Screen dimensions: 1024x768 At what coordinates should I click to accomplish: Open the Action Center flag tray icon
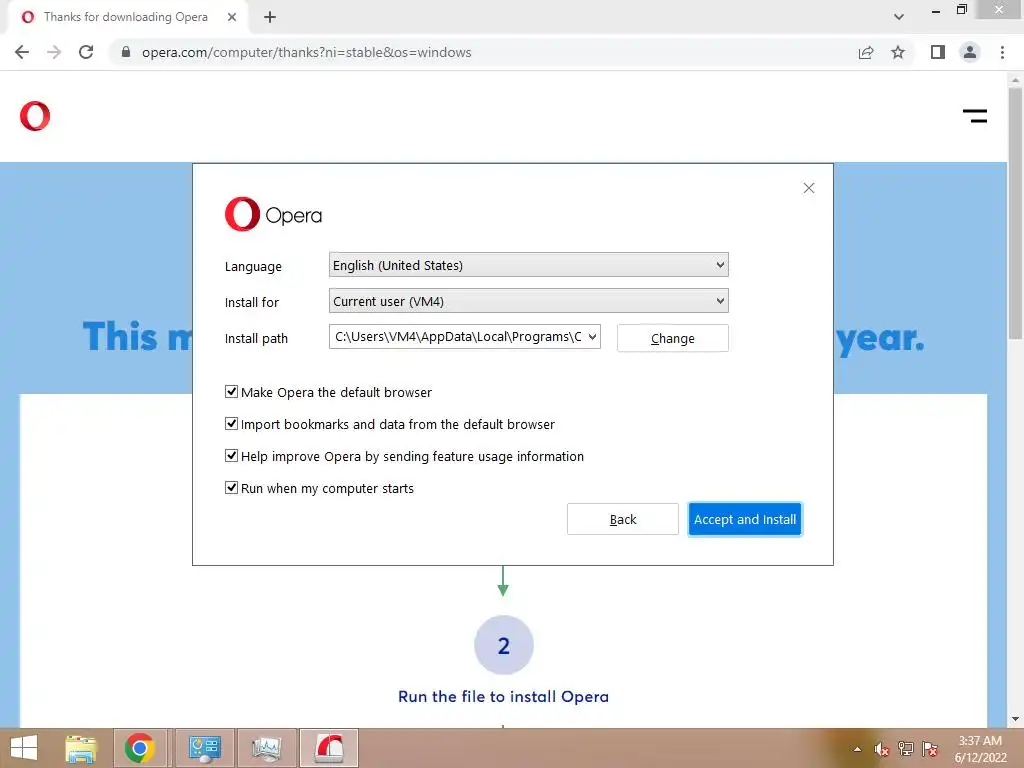click(x=930, y=749)
